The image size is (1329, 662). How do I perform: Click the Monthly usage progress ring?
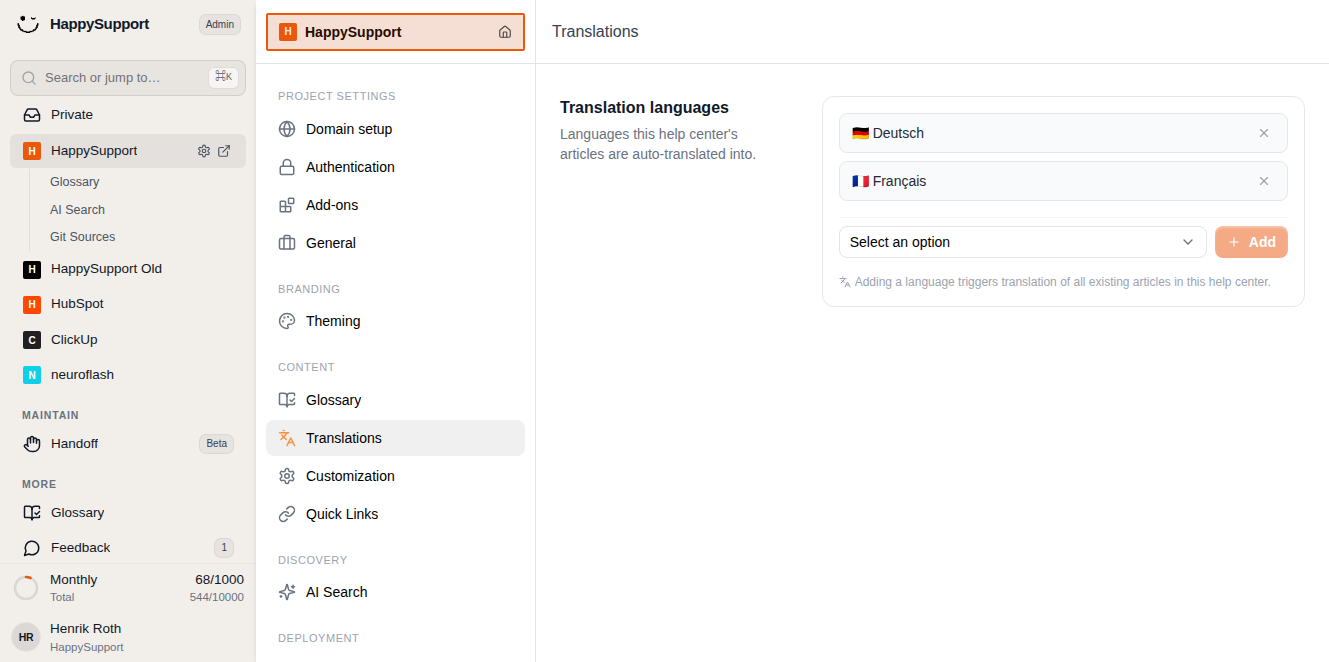click(26, 588)
